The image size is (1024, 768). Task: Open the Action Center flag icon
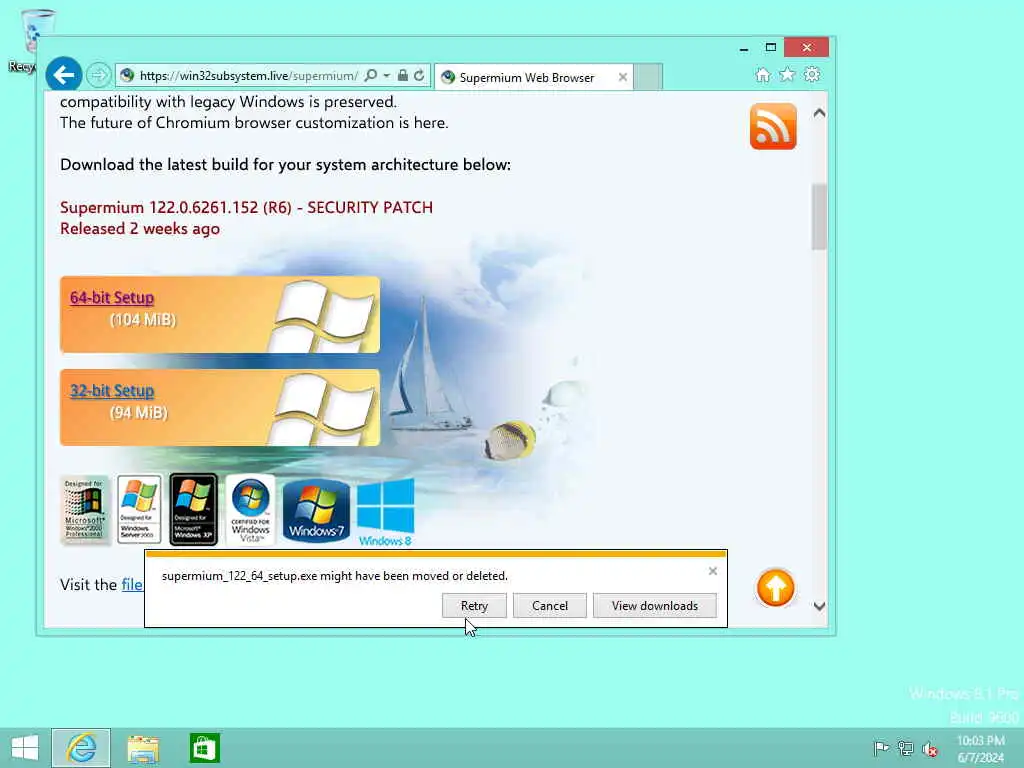(x=880, y=748)
